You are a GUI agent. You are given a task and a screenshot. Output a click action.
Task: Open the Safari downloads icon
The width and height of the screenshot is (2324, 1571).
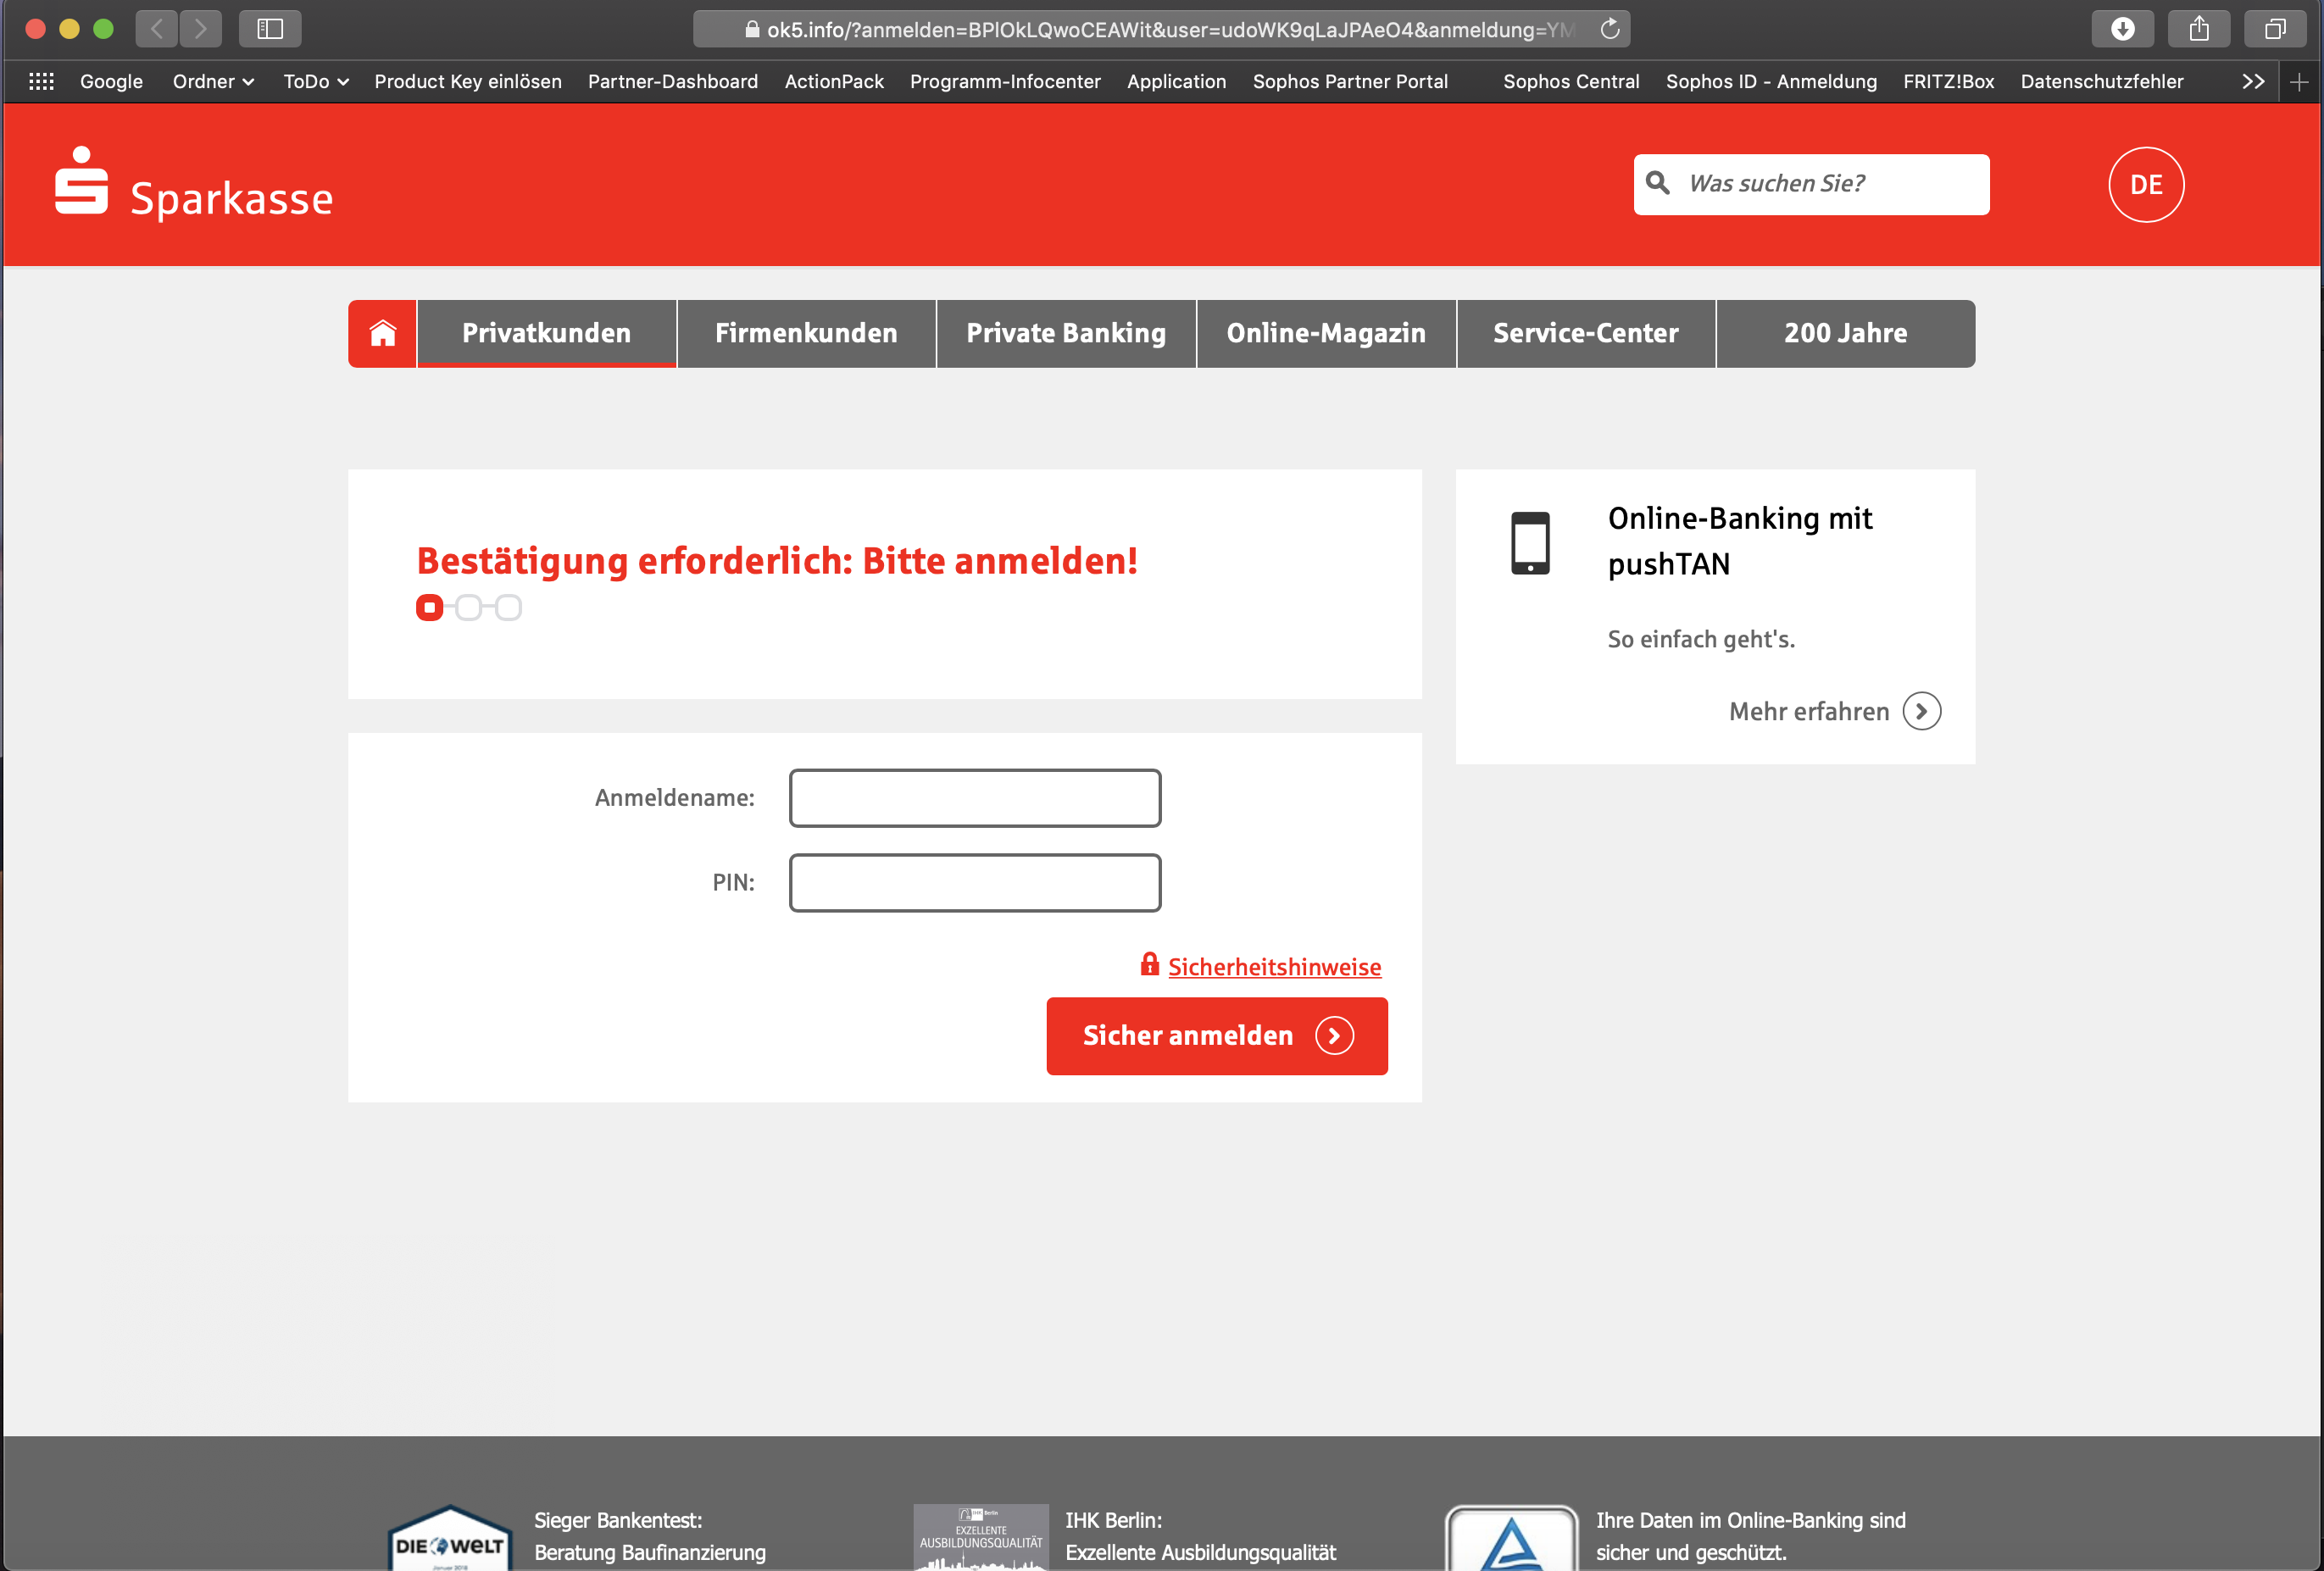click(2122, 29)
